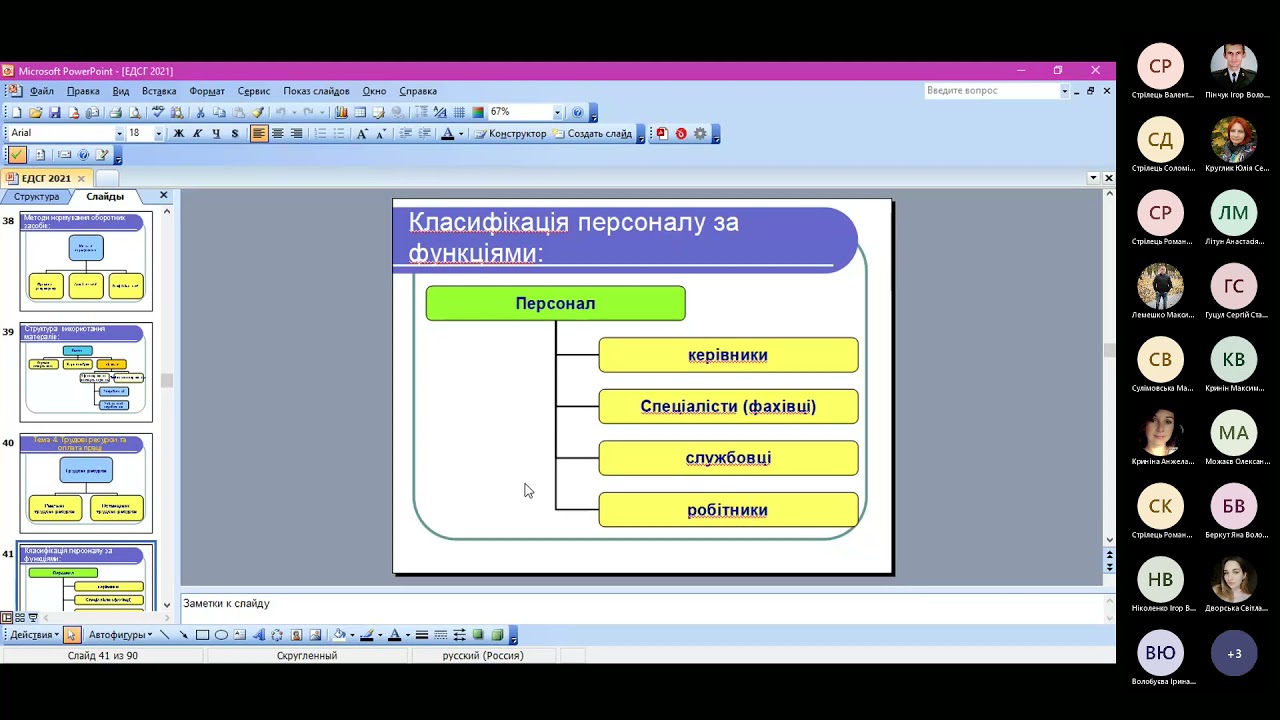Screen dimensions: 1280x720
Task: Expand the Действия dropdown
Action: [35, 635]
